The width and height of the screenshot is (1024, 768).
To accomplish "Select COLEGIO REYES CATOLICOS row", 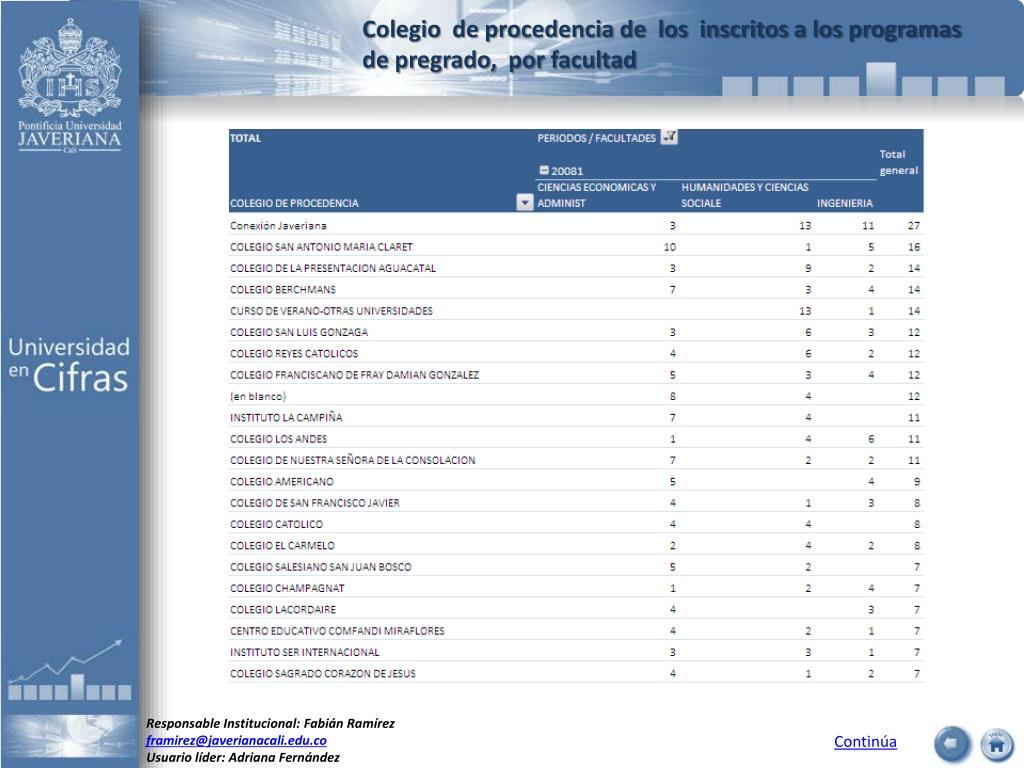I will 576,353.
